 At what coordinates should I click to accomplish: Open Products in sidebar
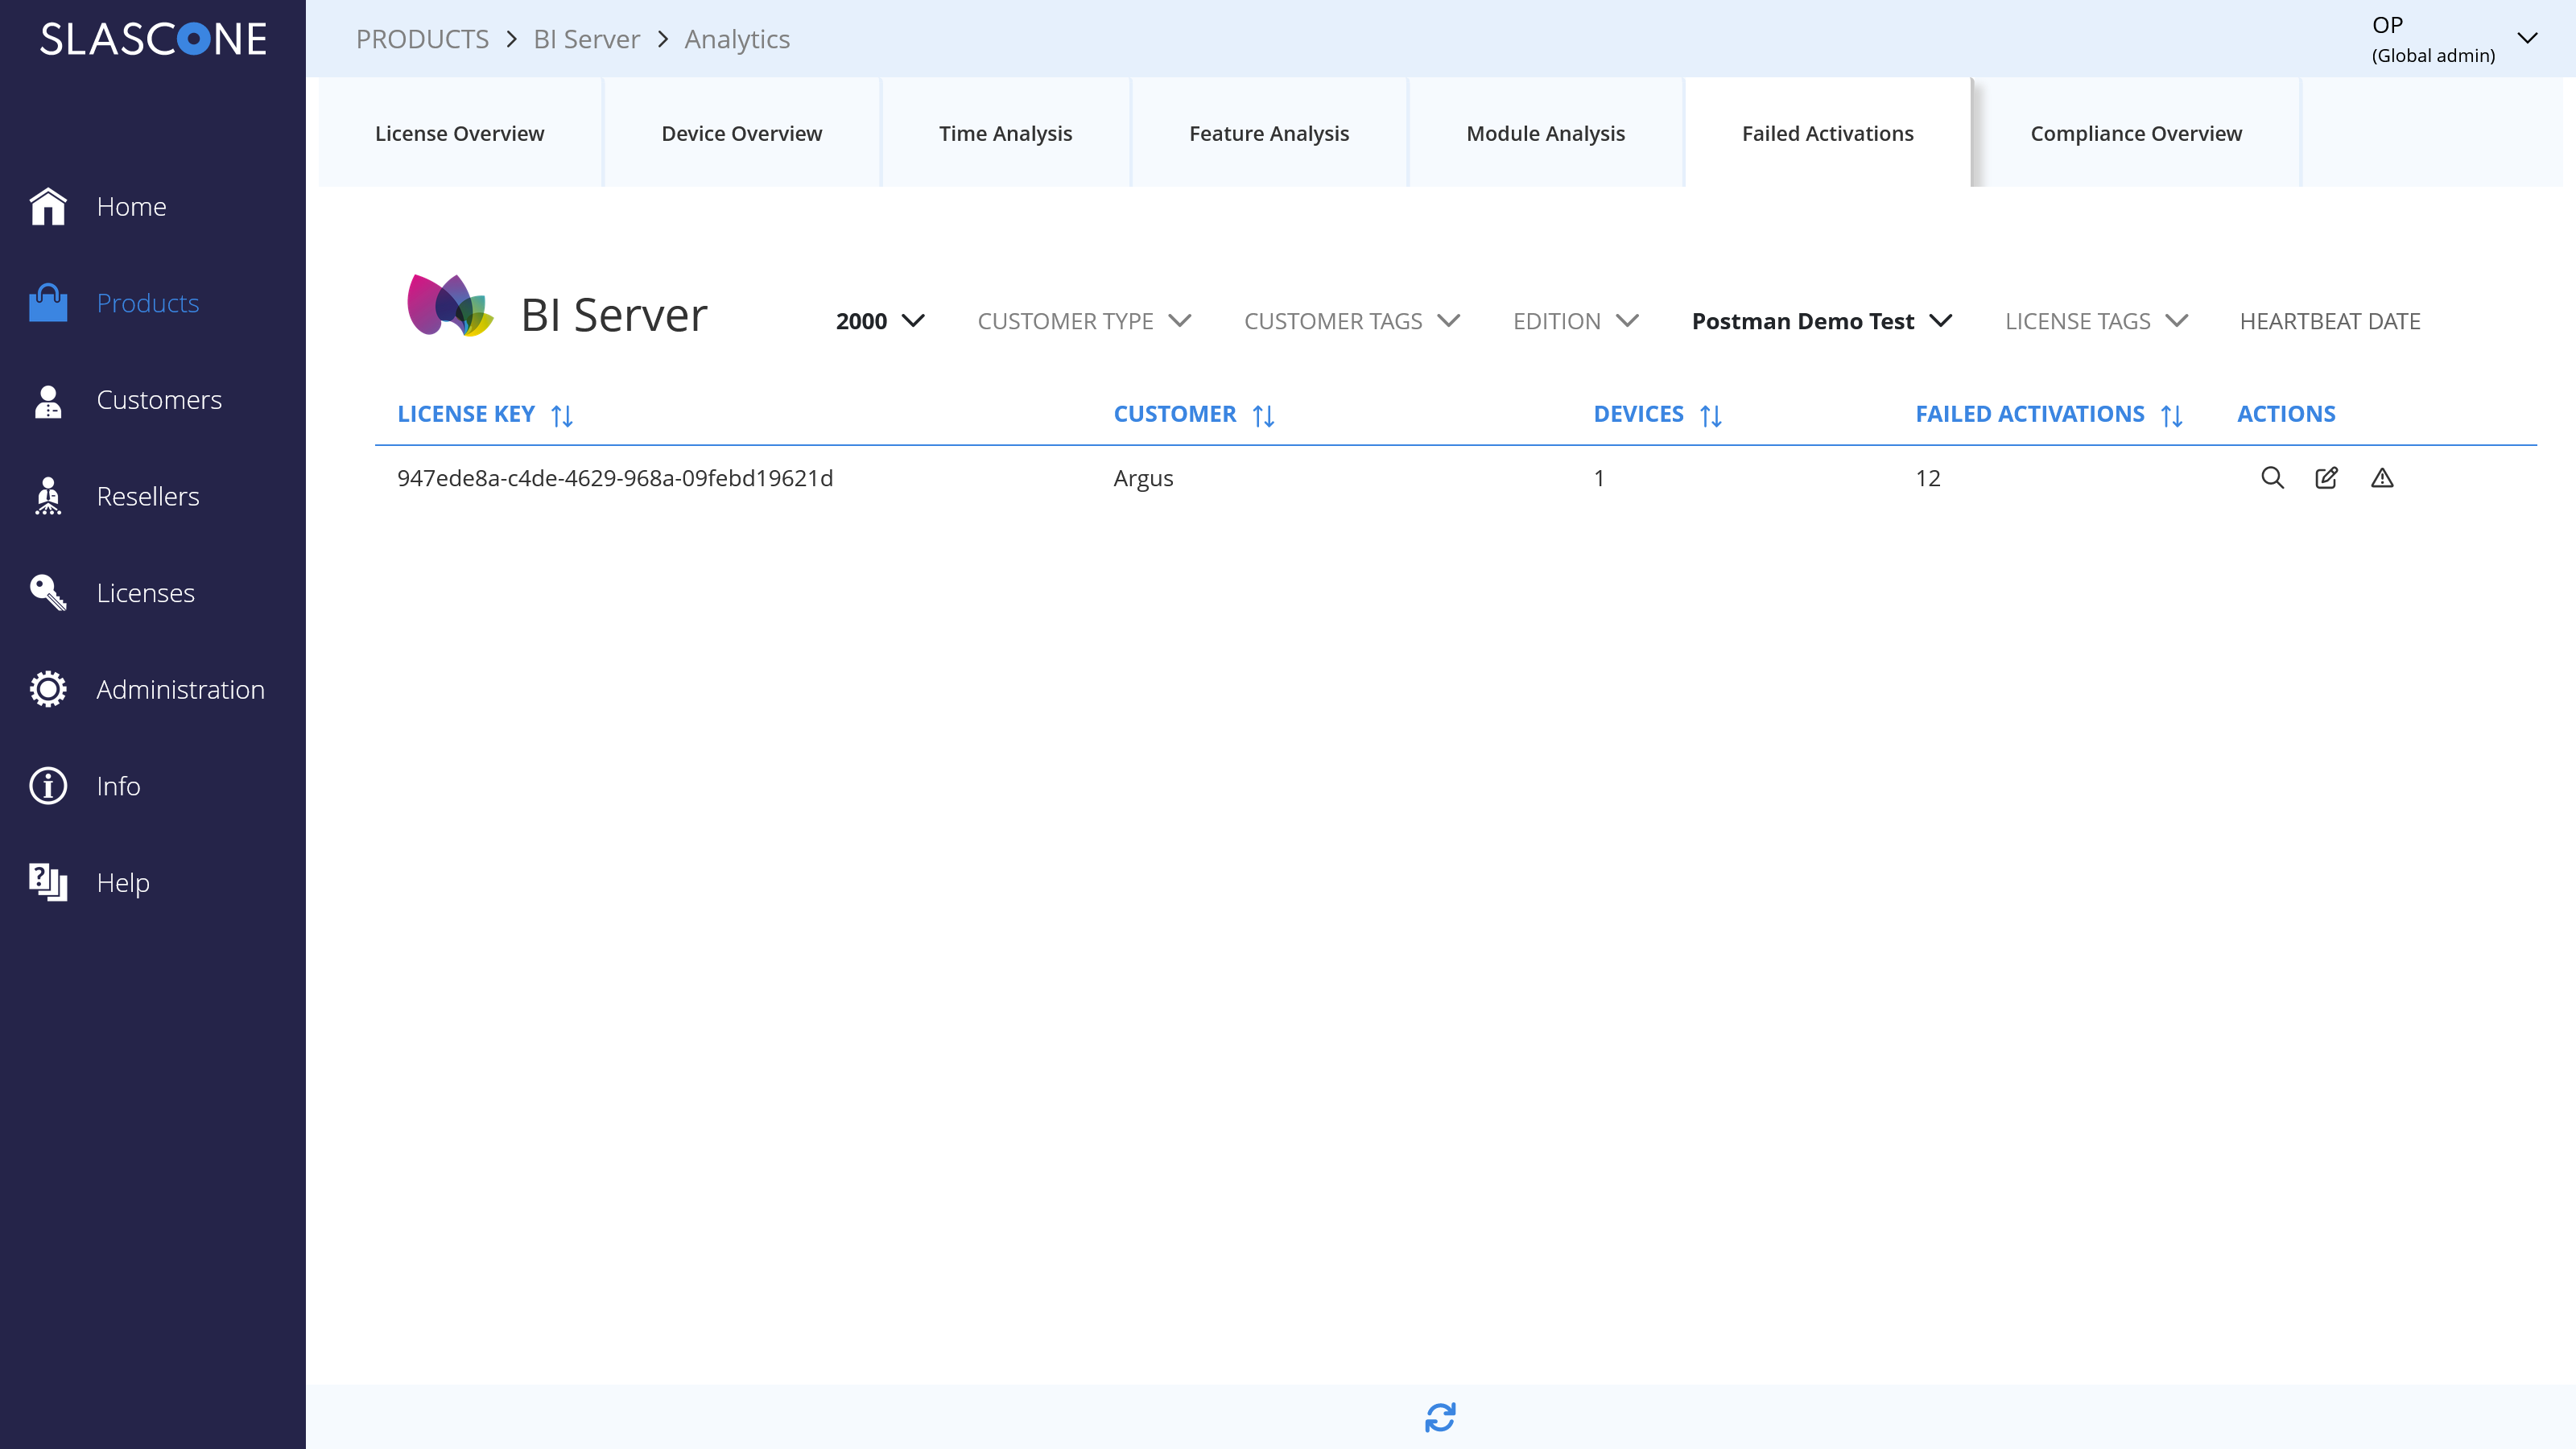pyautogui.click(x=148, y=303)
